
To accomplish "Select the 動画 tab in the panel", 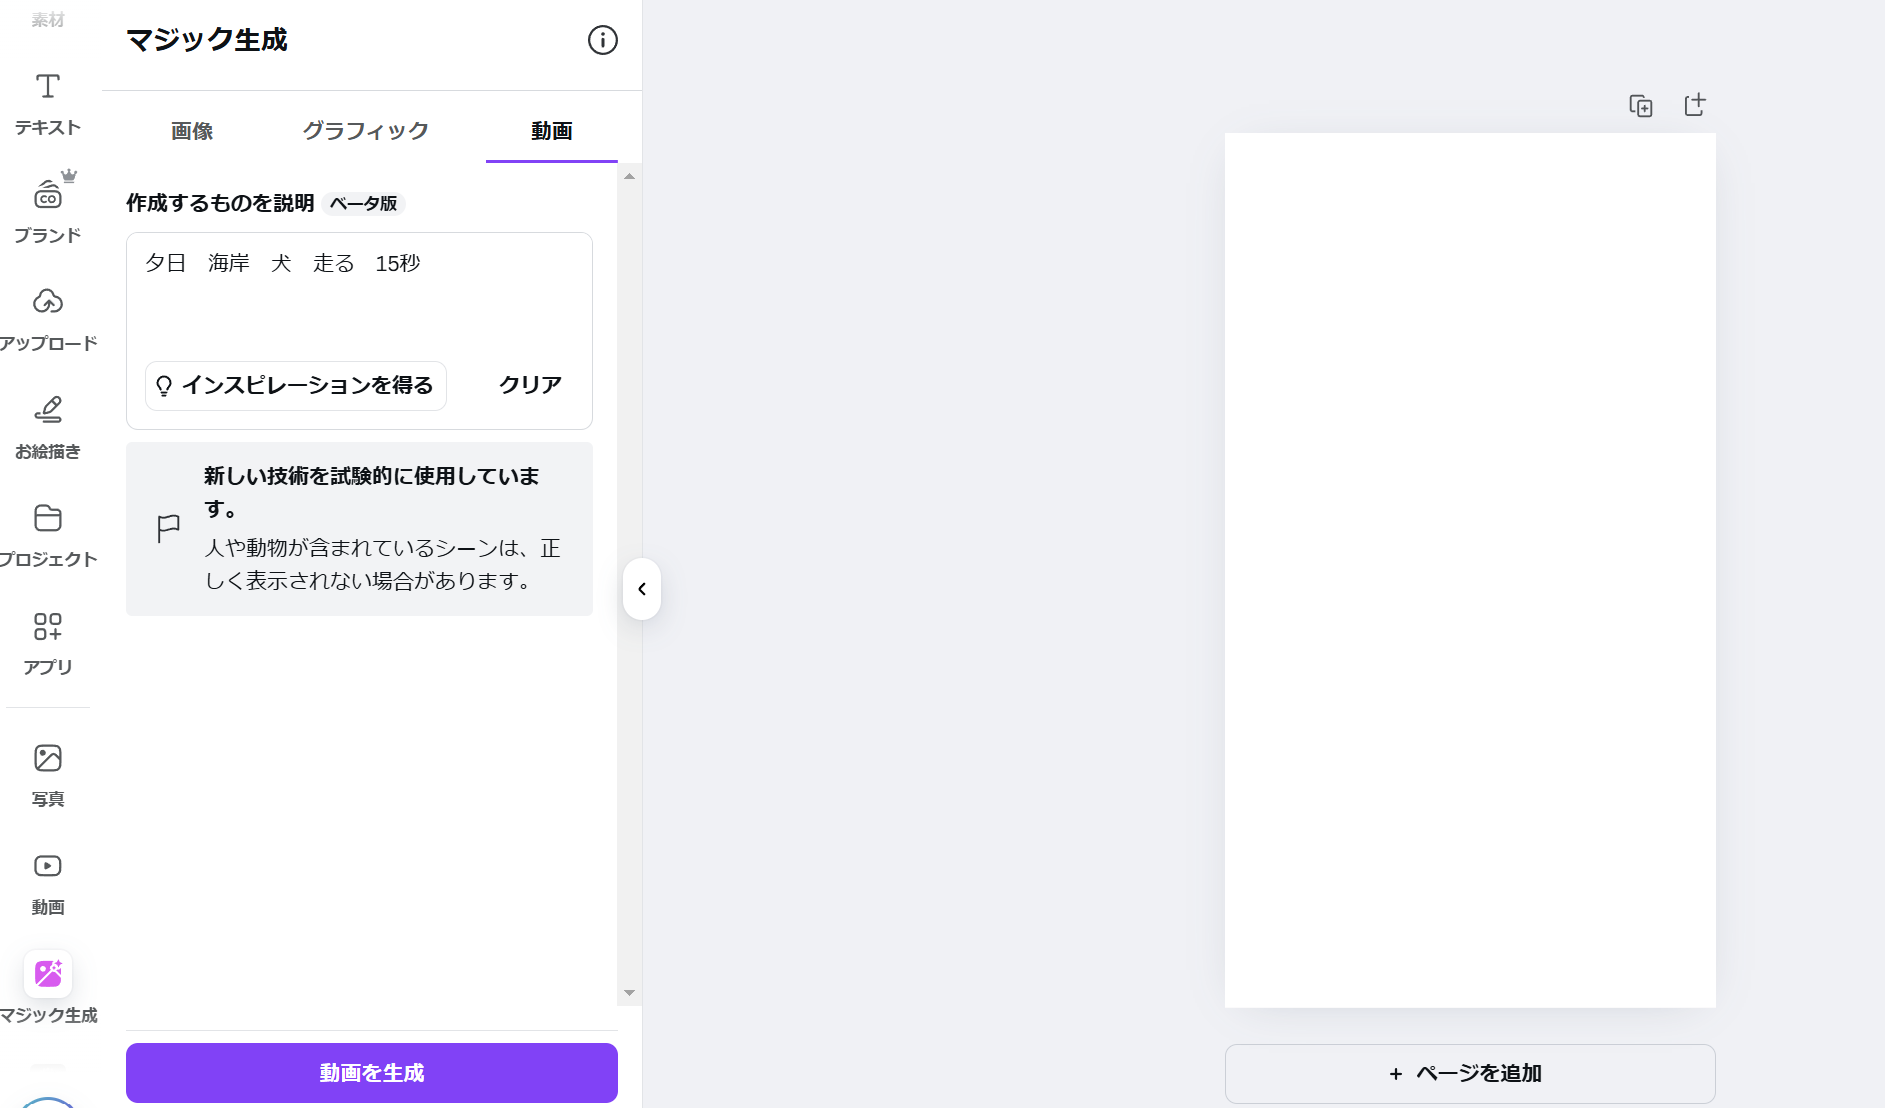I will pos(552,131).
